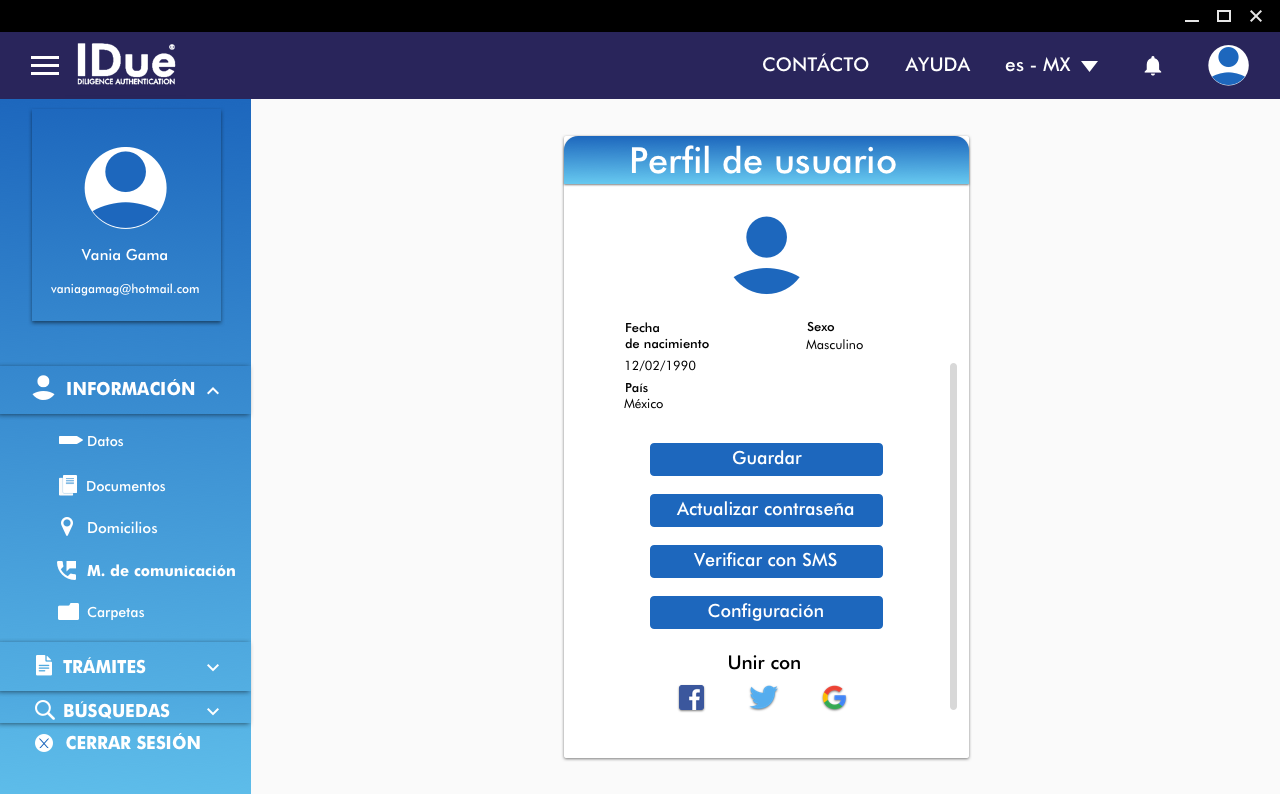Viewport: 1280px width, 794px height.
Task: Link account with Twitter icon
Action: (763, 698)
